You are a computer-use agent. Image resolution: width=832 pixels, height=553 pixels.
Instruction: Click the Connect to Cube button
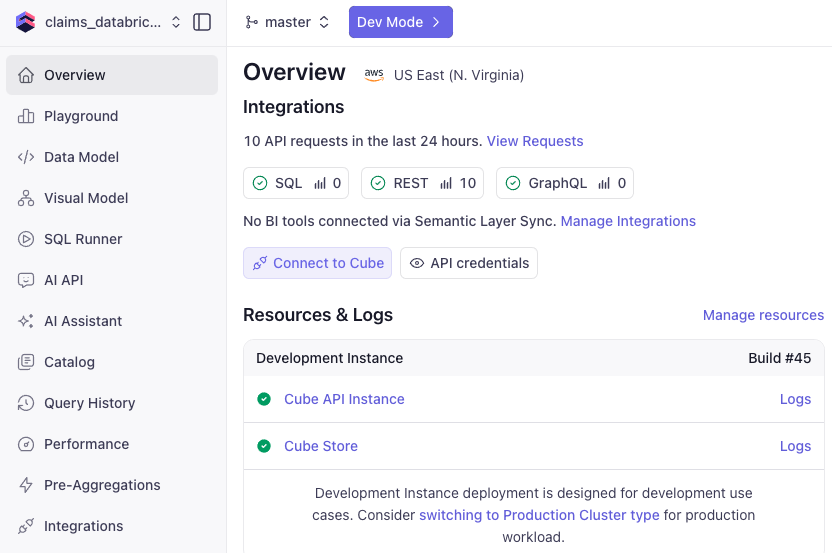click(317, 263)
